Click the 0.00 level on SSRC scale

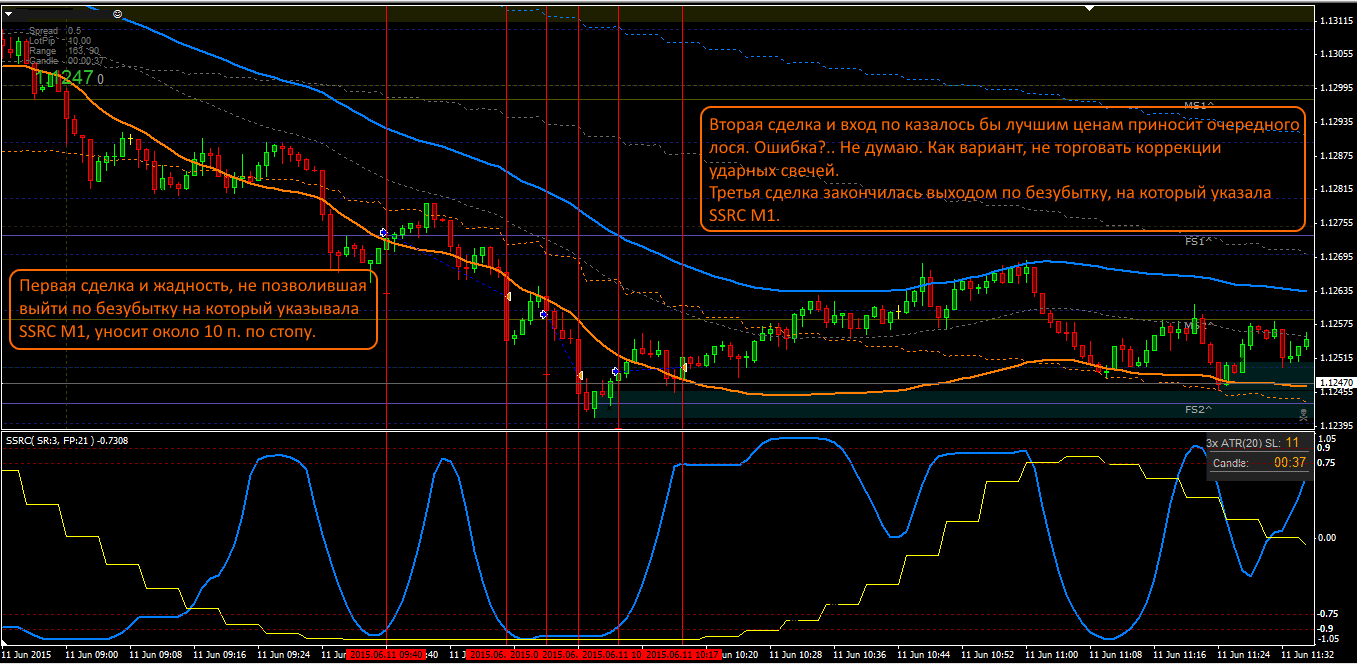(1325, 538)
